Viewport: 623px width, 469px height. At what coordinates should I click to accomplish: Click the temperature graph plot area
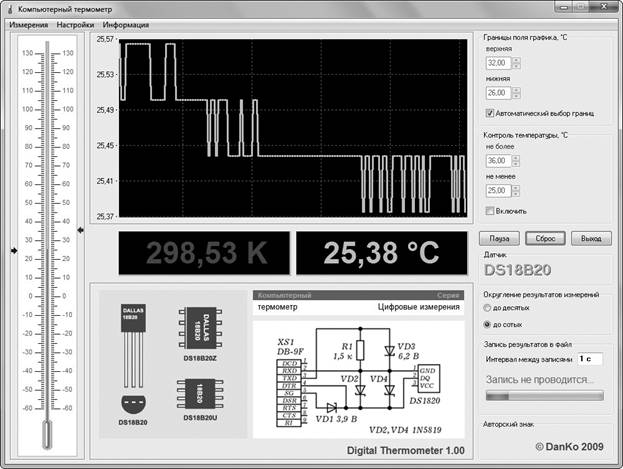(x=293, y=128)
